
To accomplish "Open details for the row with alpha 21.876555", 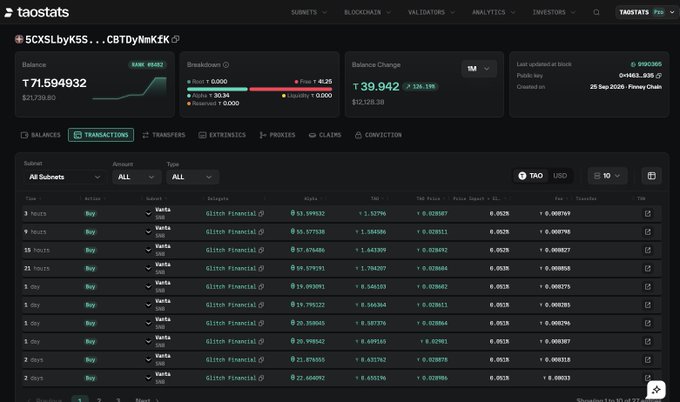I will coord(647,360).
